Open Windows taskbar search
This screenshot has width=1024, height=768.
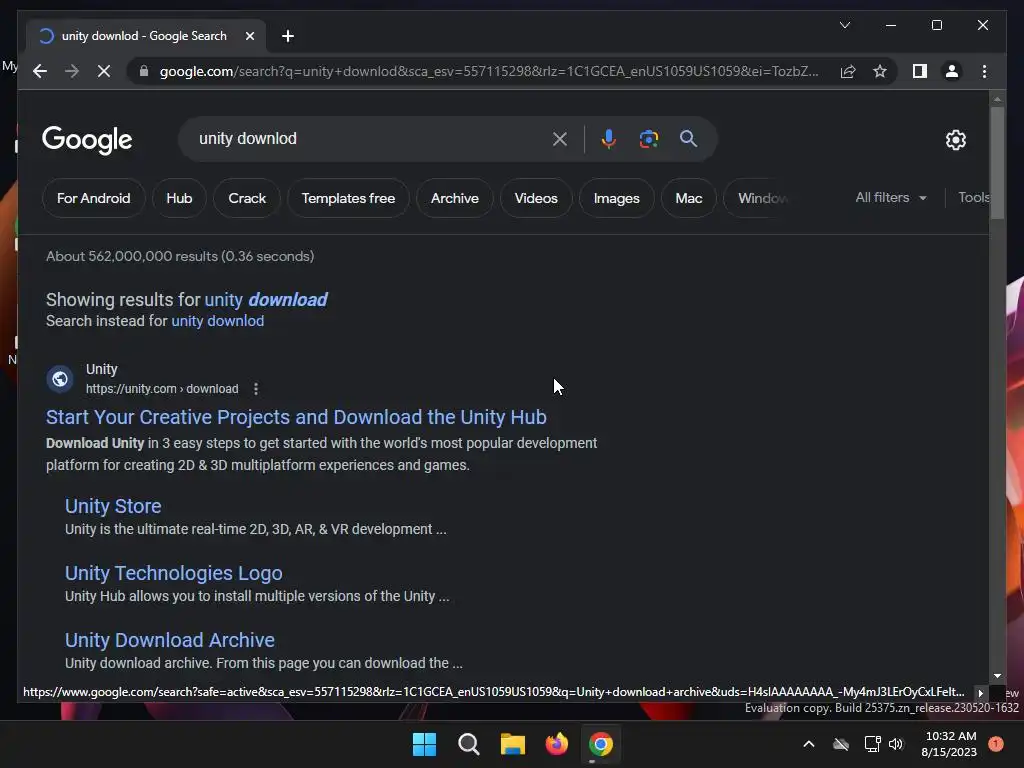(468, 744)
